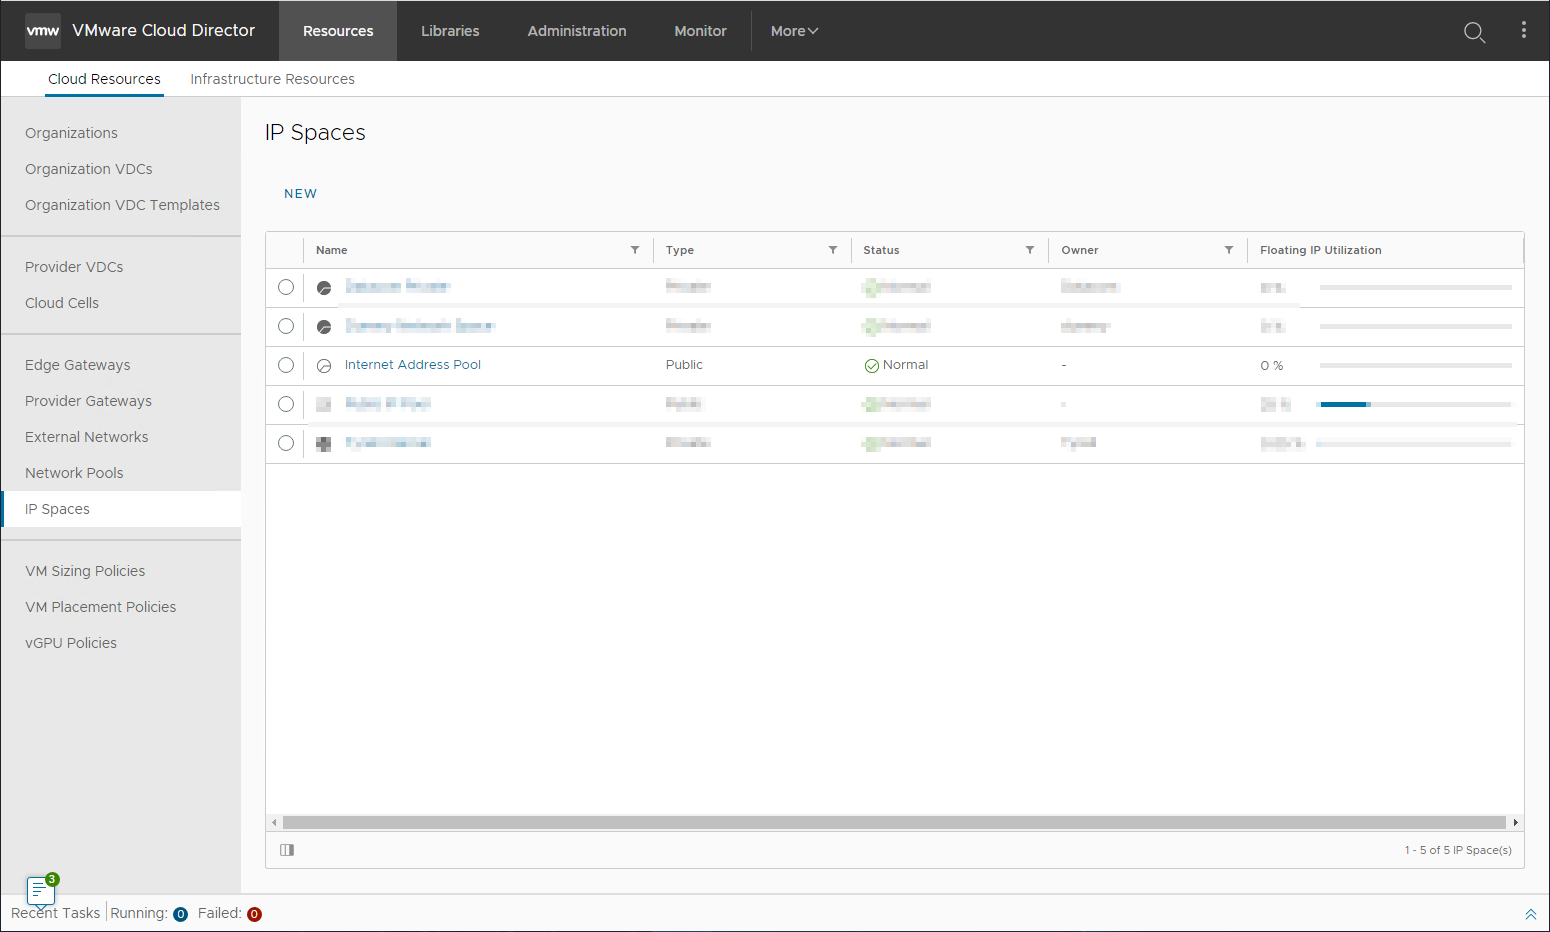1550x932 pixels.
Task: Click Floating IP Utilization column header
Action: [1321, 250]
